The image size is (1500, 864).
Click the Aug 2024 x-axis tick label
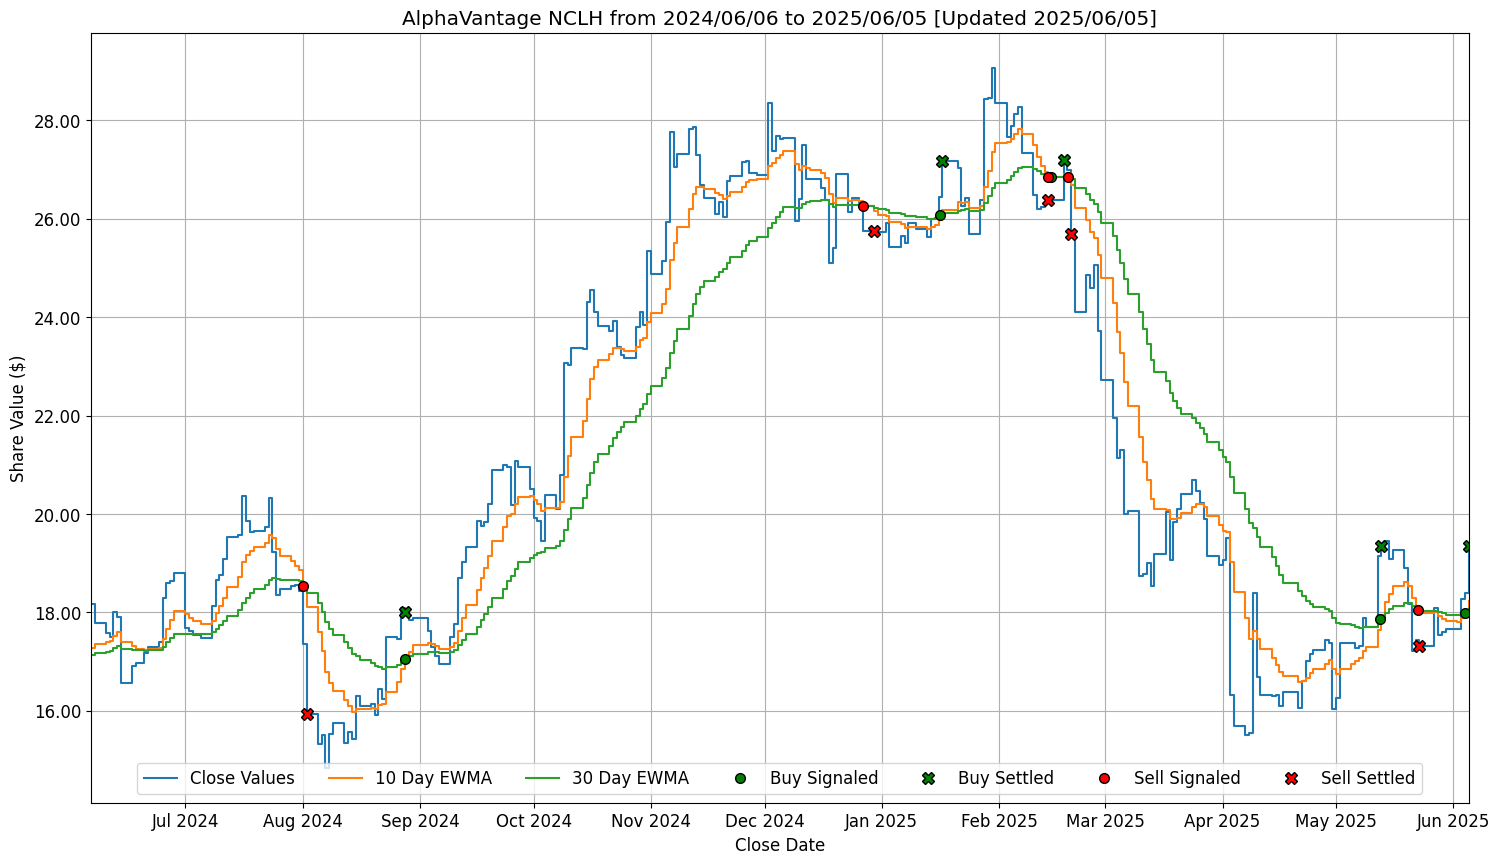(x=303, y=822)
